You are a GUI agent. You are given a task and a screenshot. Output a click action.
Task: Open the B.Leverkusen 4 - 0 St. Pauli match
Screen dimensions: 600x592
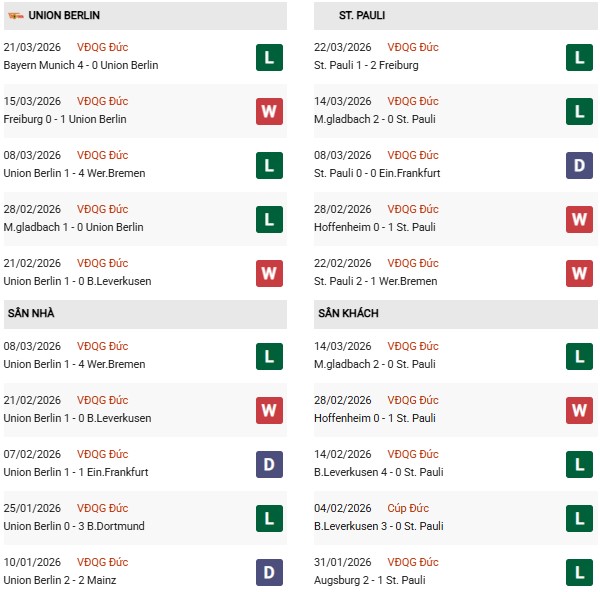pos(377,473)
